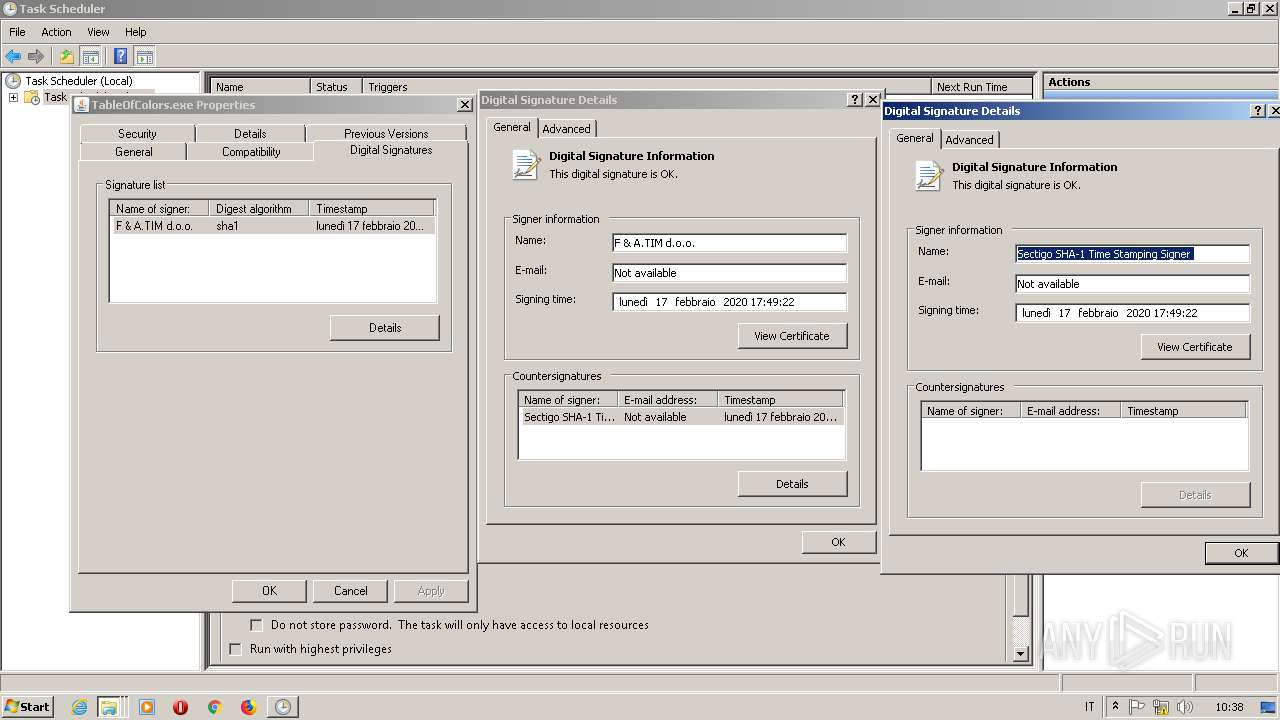
Task: Open Help via blue question-mark toolbar icon
Action: (x=121, y=57)
